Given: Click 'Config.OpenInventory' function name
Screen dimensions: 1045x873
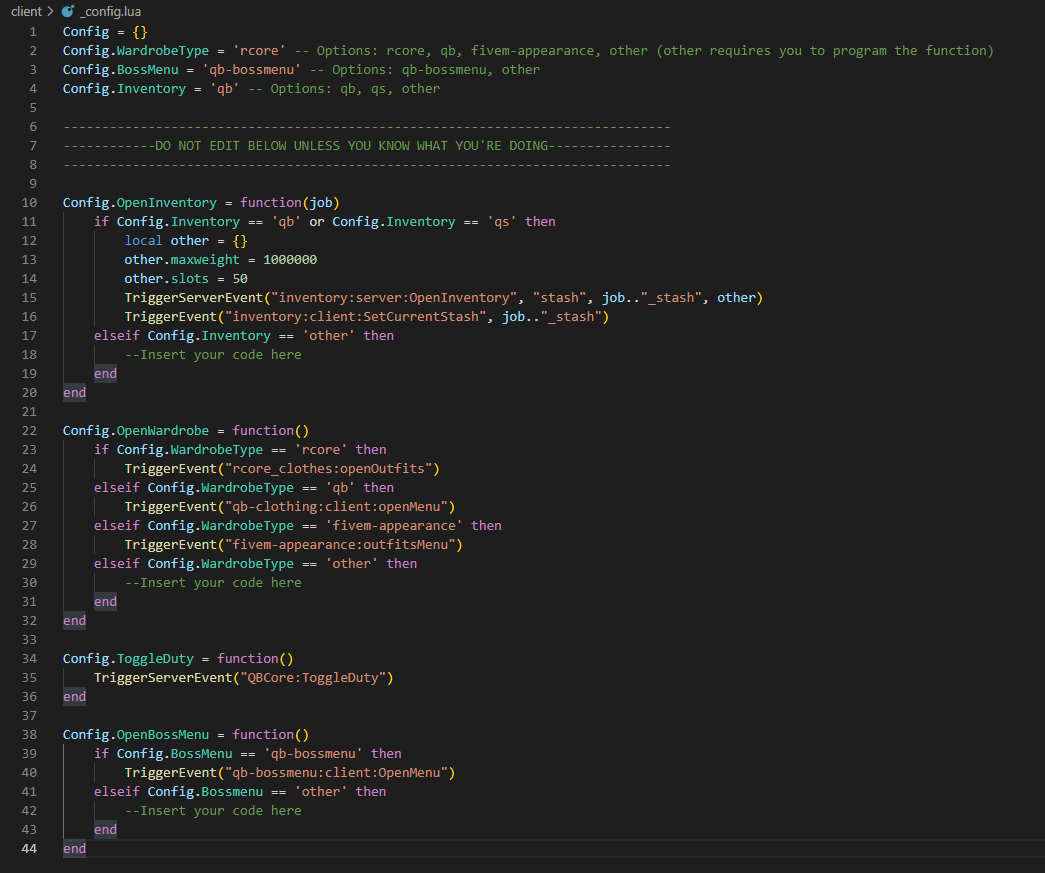Looking at the screenshot, I should 139,203.
